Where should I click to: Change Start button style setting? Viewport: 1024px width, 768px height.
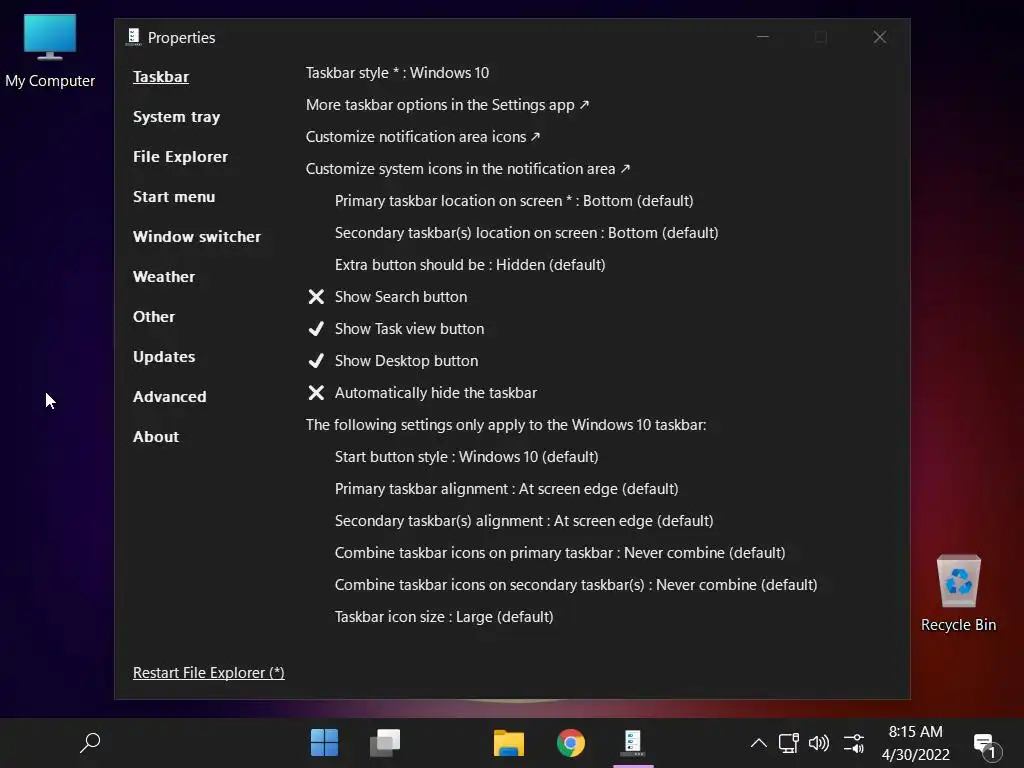466,456
